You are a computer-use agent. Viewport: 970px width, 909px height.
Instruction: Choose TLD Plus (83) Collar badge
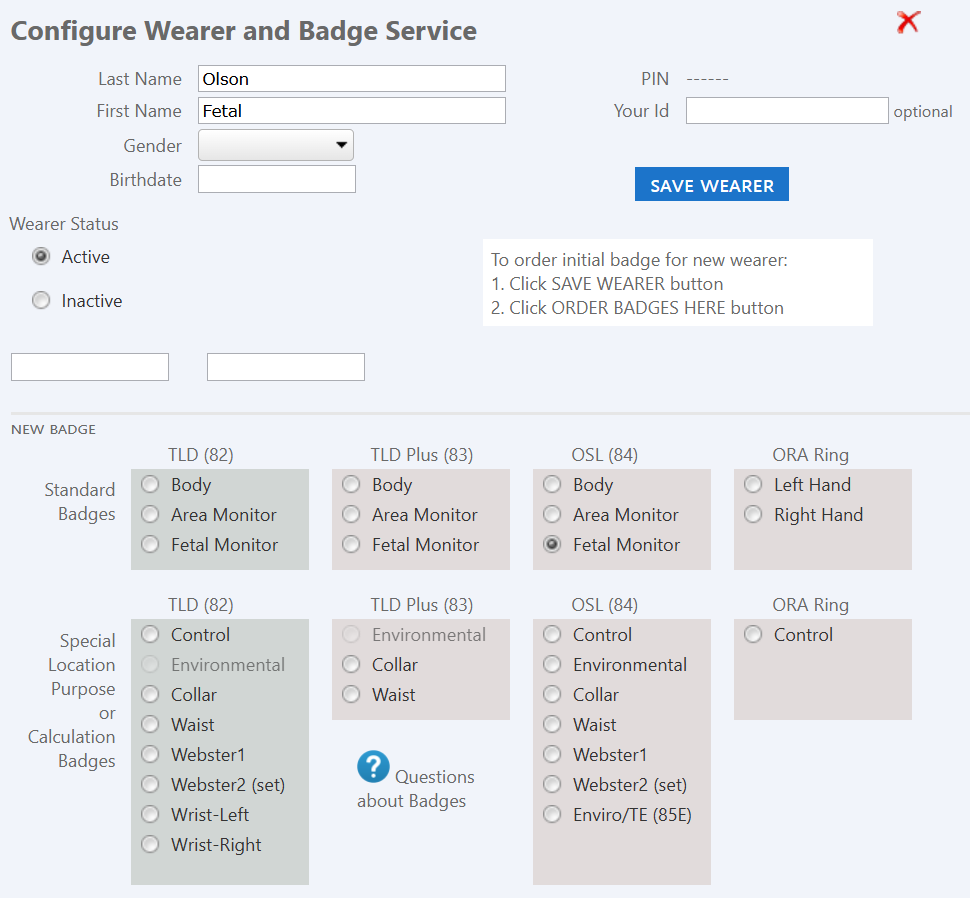click(x=351, y=665)
